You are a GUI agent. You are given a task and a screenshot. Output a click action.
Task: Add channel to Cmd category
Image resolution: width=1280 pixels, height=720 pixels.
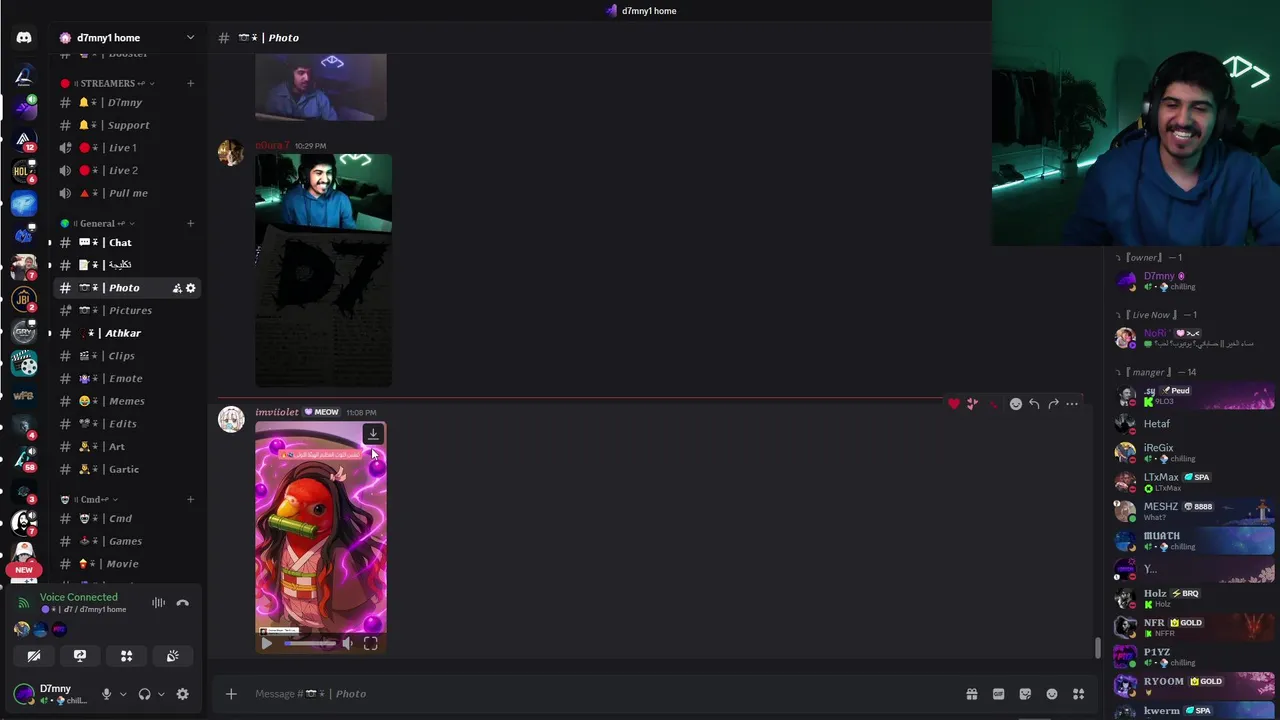tap(190, 499)
